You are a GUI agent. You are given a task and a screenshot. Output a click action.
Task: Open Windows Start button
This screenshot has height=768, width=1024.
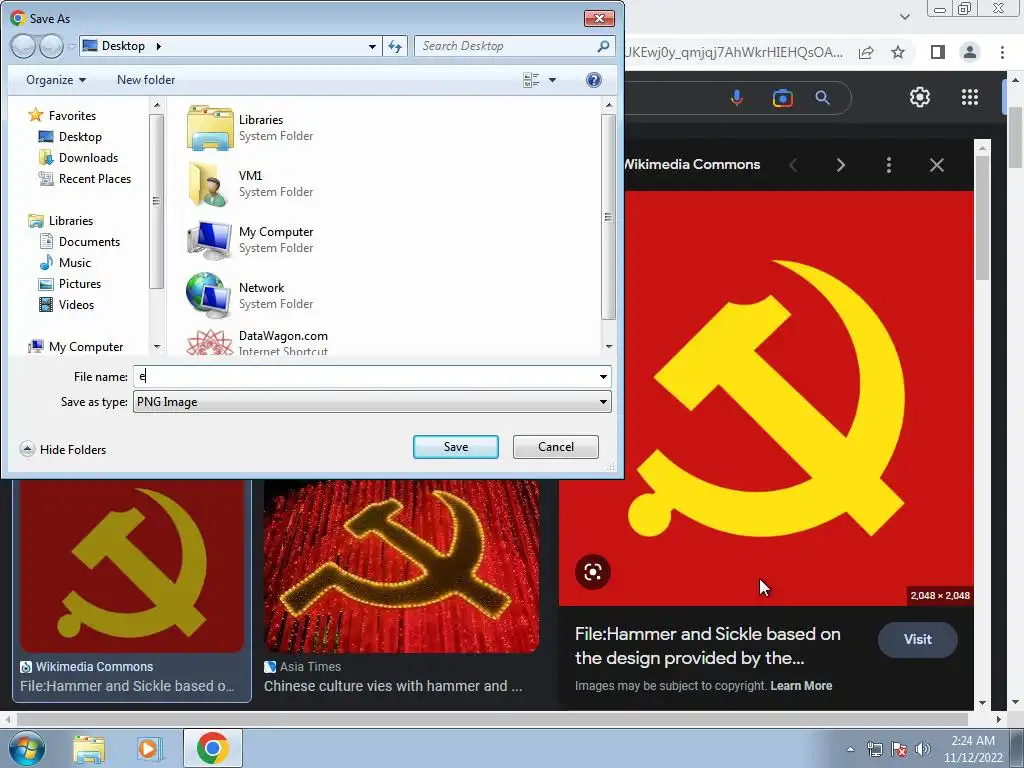coord(27,748)
